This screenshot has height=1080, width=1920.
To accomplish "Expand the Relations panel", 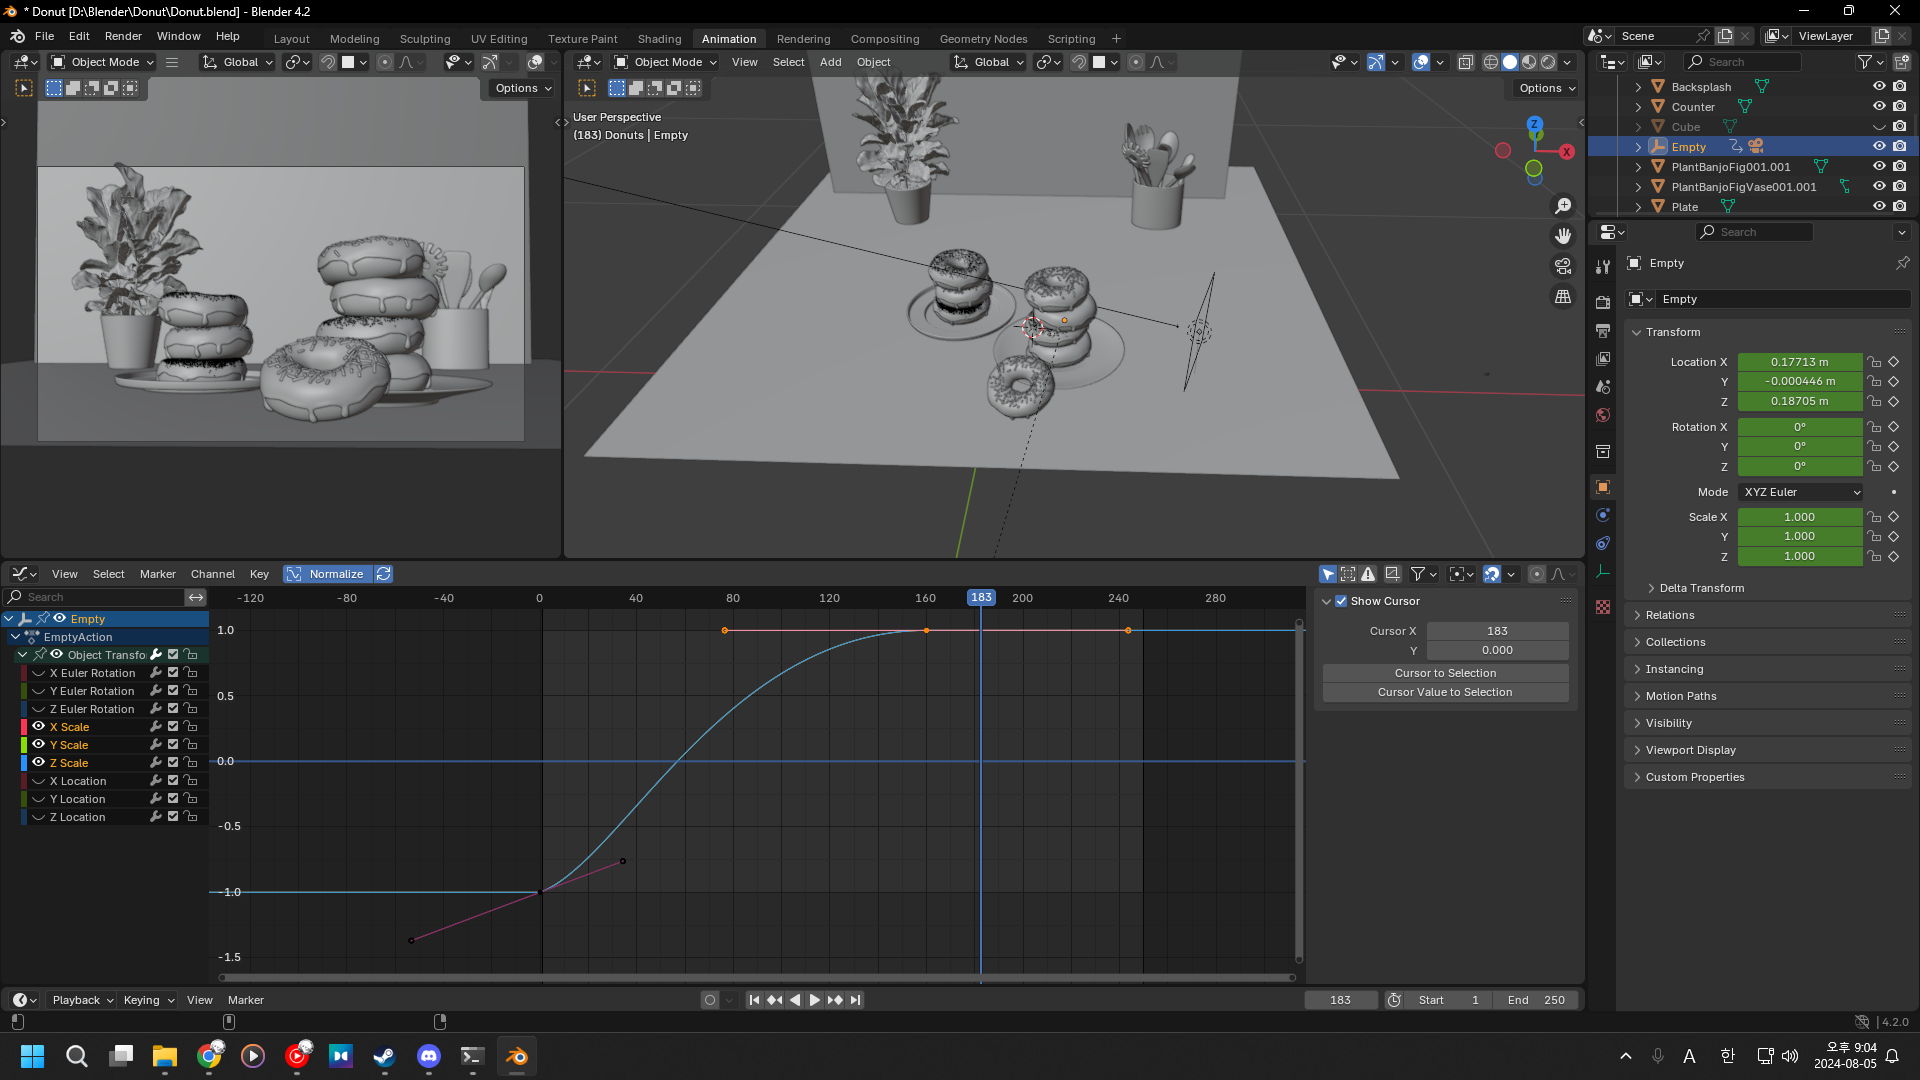I will click(x=1670, y=615).
